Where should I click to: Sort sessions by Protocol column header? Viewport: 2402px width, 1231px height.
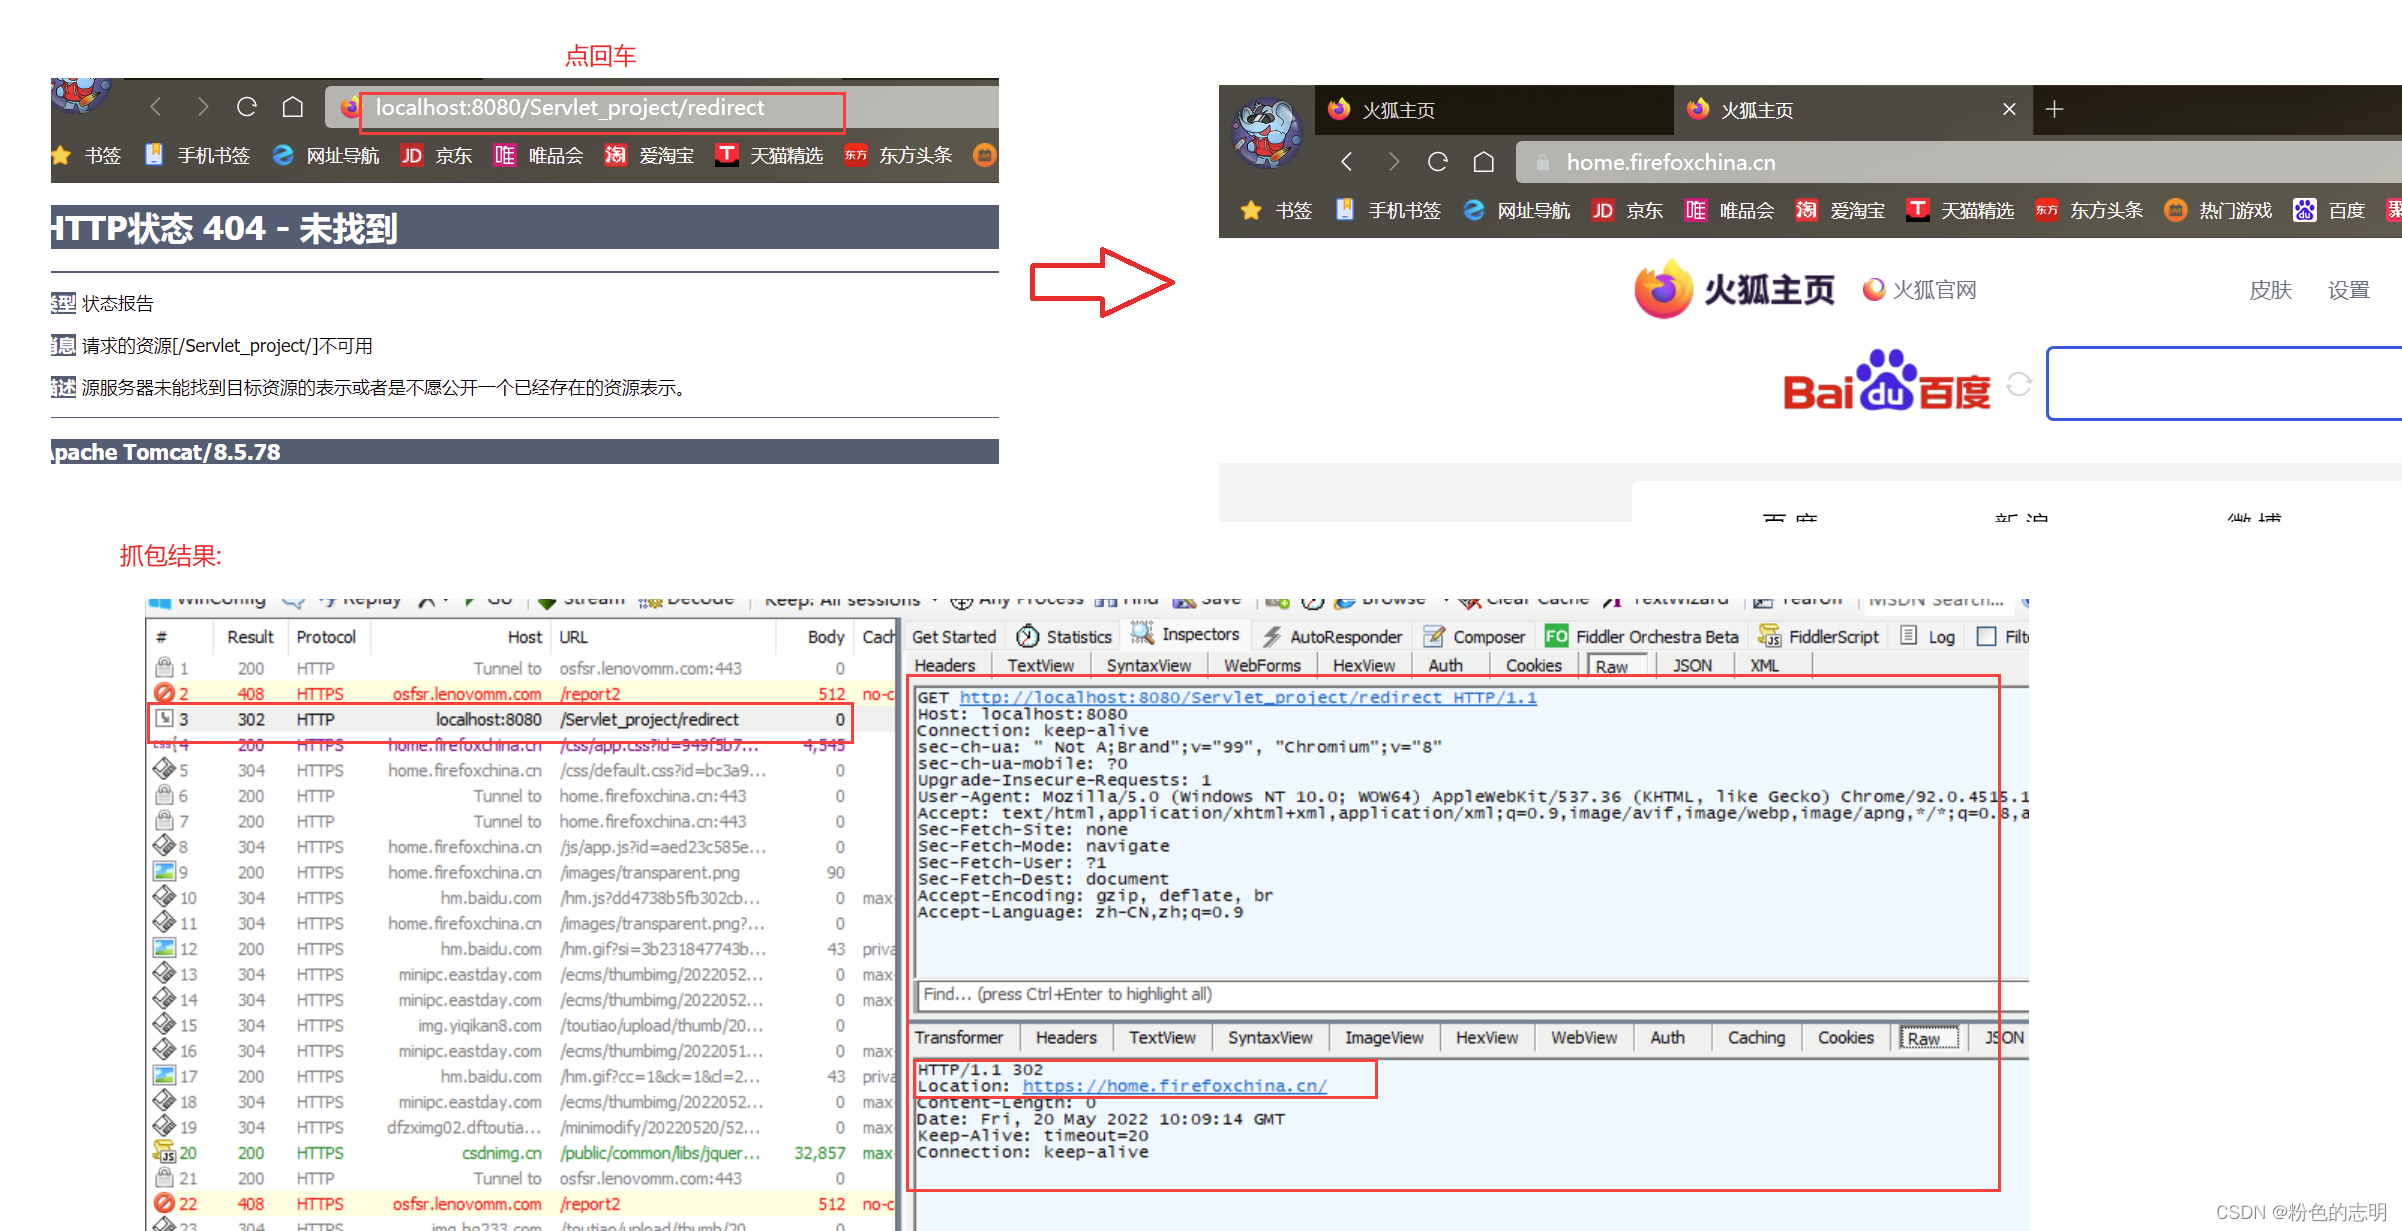326,636
